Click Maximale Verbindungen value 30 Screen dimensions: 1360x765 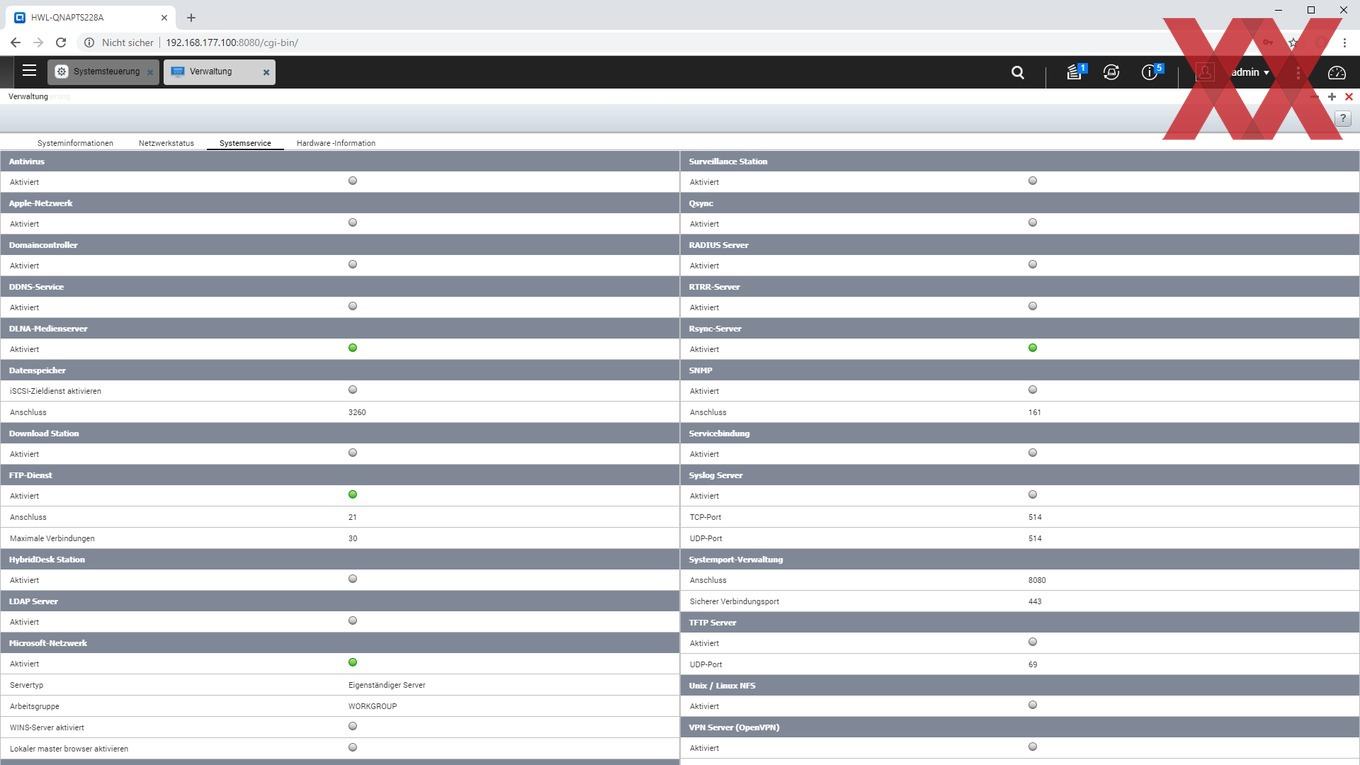[x=353, y=538]
